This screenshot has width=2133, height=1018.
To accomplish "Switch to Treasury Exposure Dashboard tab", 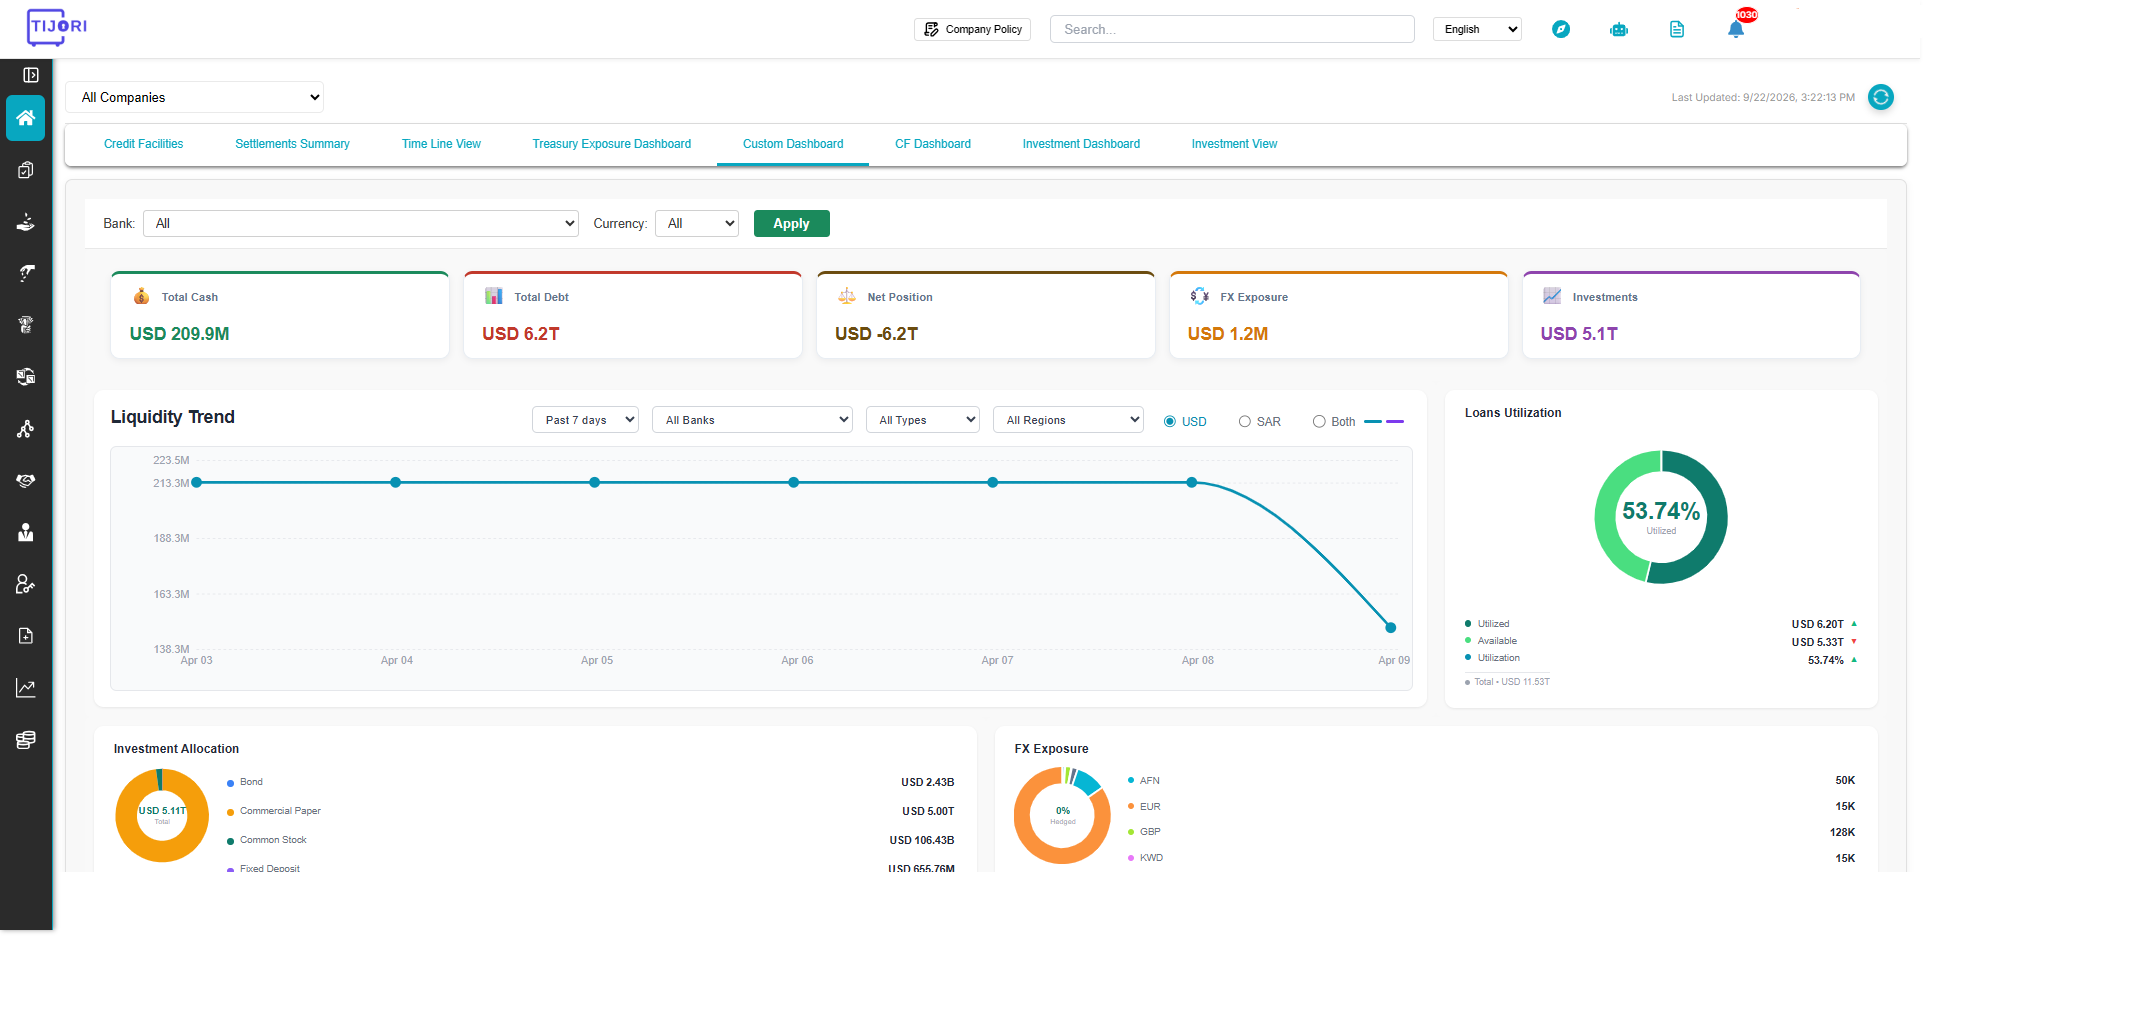I will (x=612, y=144).
